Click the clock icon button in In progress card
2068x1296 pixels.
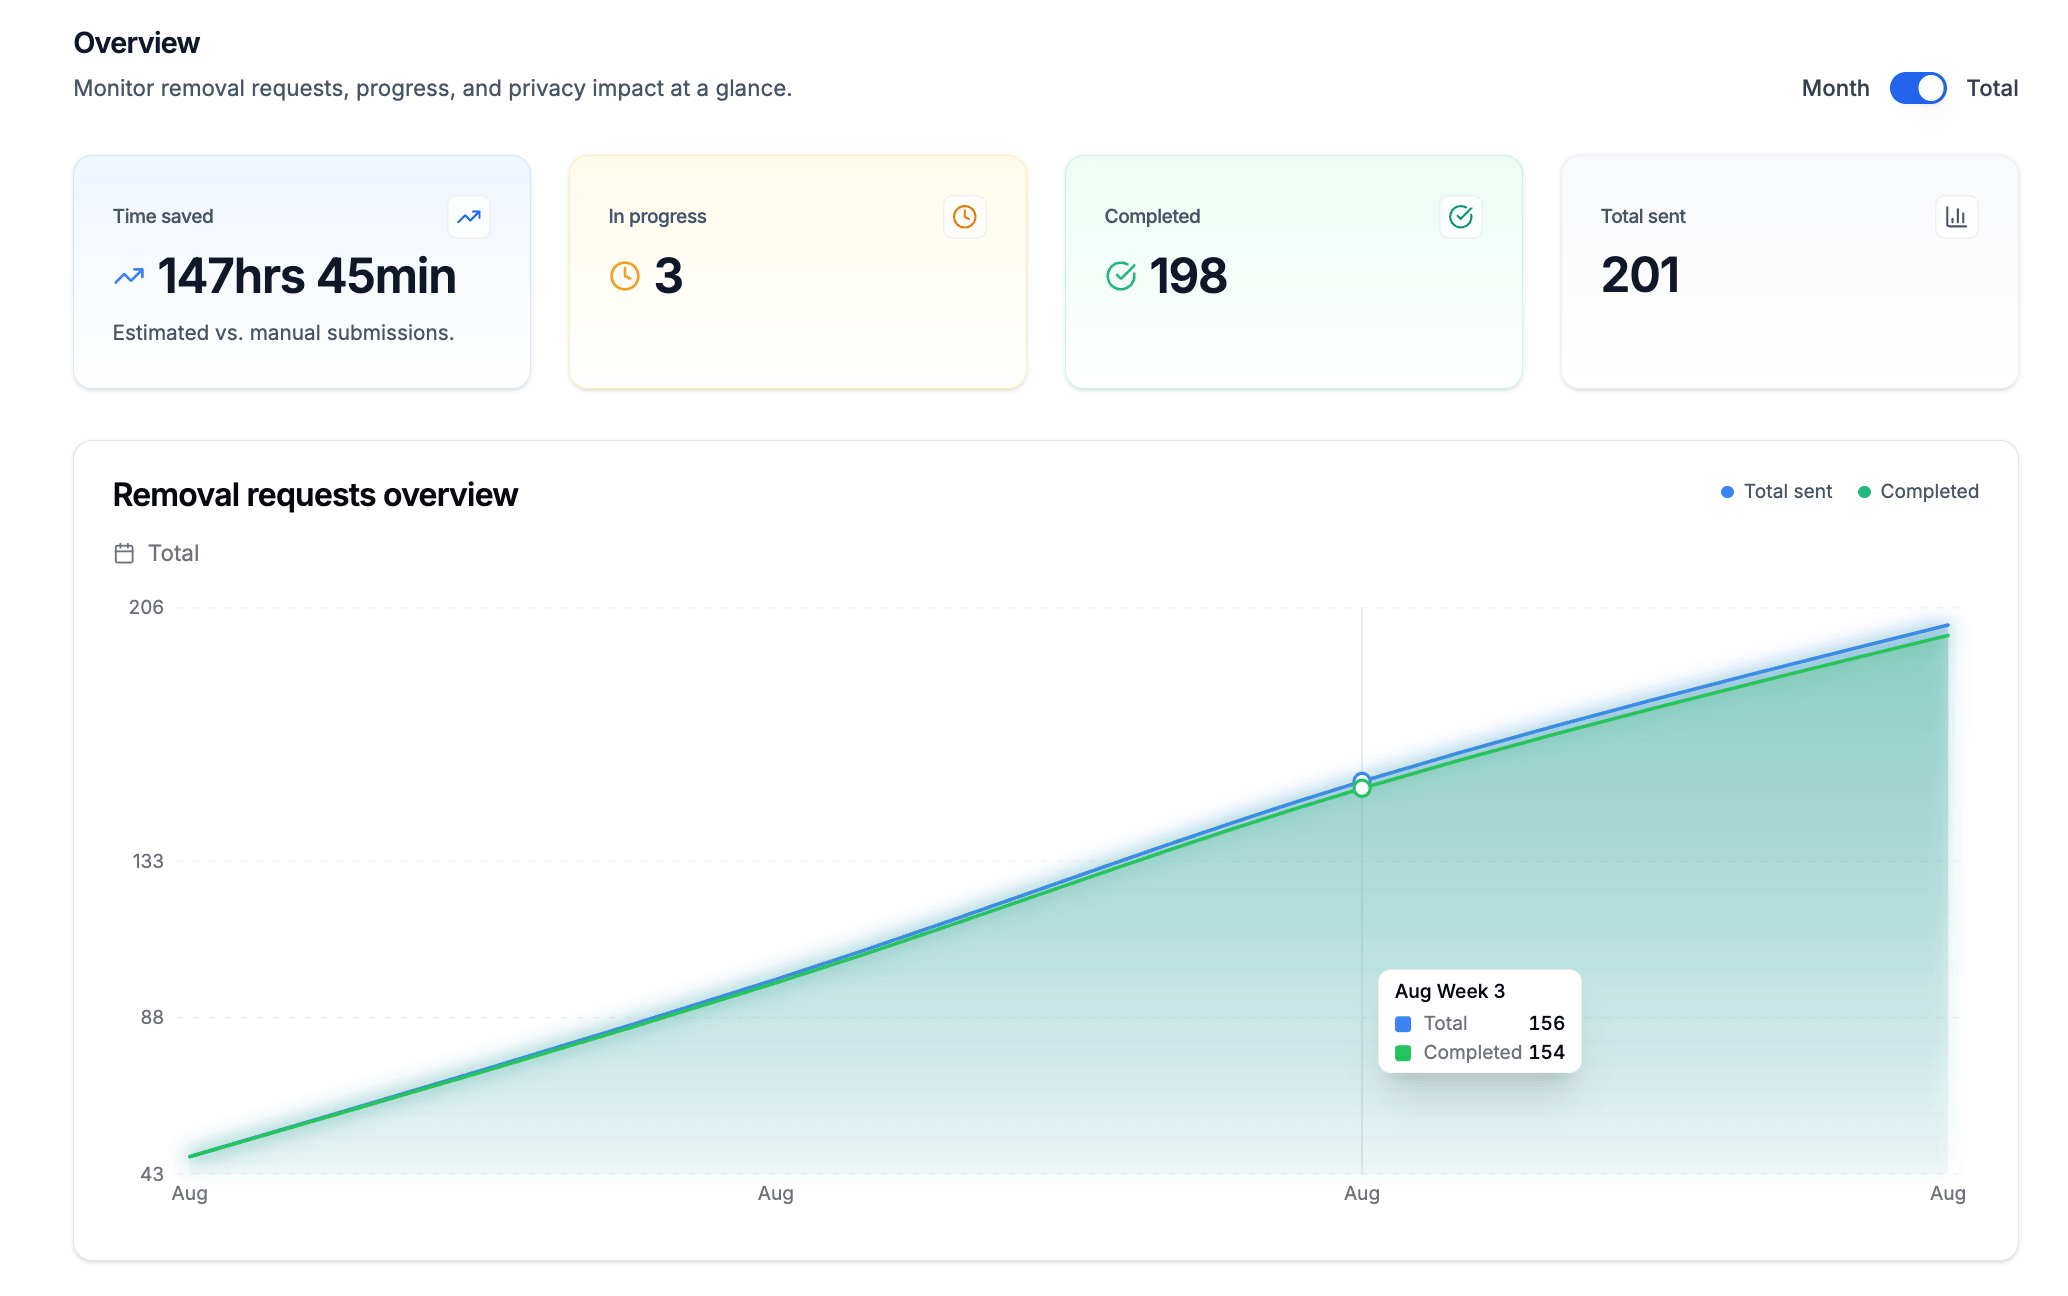point(964,217)
